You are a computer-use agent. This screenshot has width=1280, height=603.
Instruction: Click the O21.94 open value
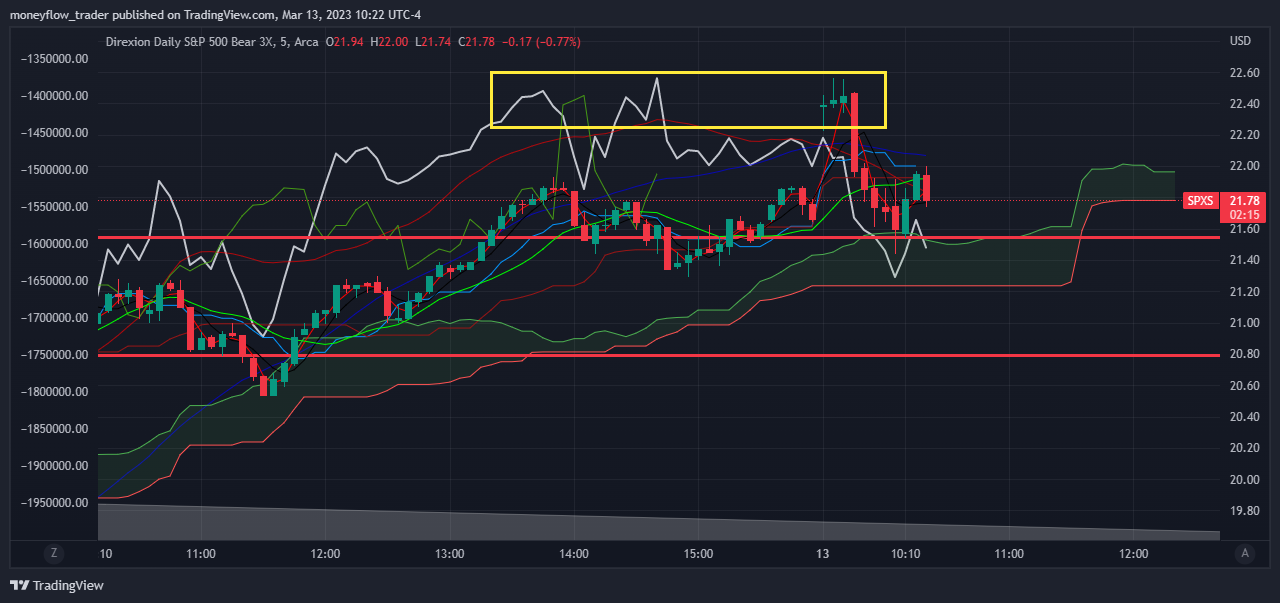345,41
